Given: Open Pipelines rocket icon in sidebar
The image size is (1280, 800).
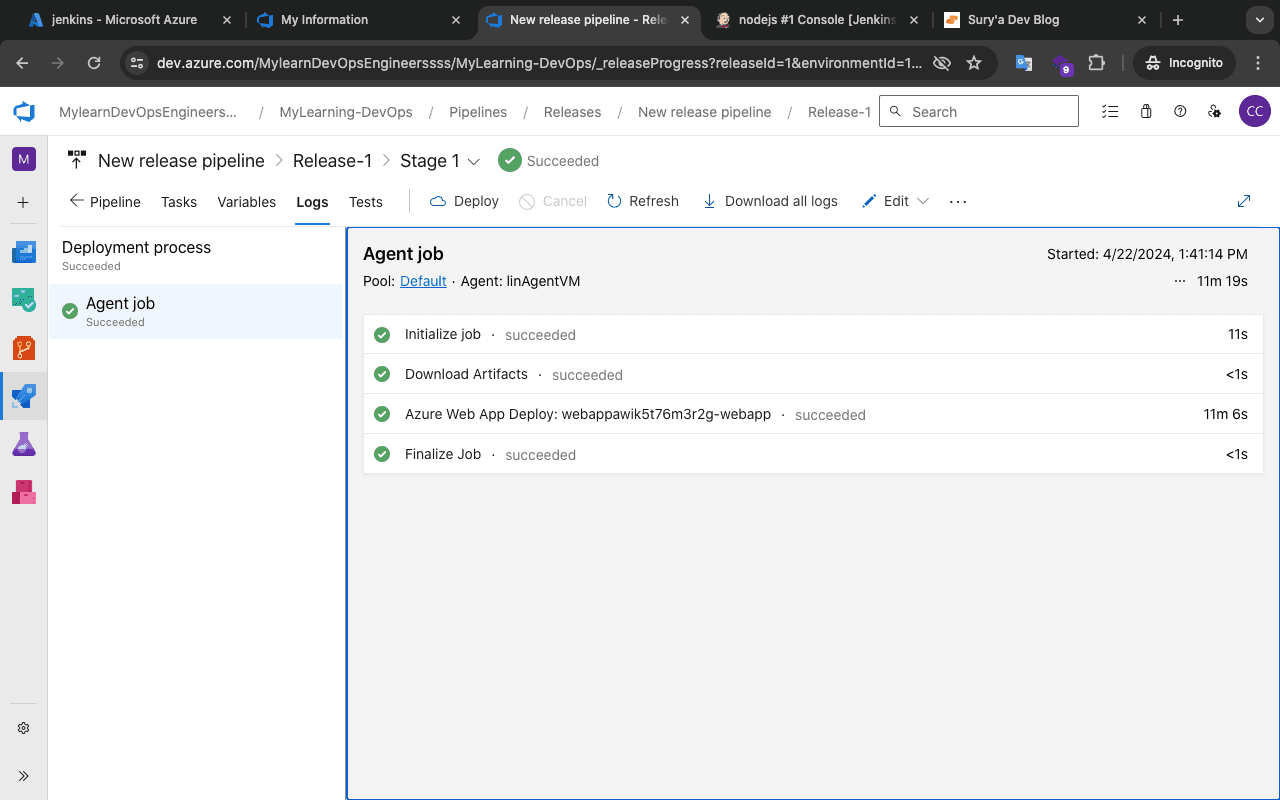Looking at the screenshot, I should [24, 397].
